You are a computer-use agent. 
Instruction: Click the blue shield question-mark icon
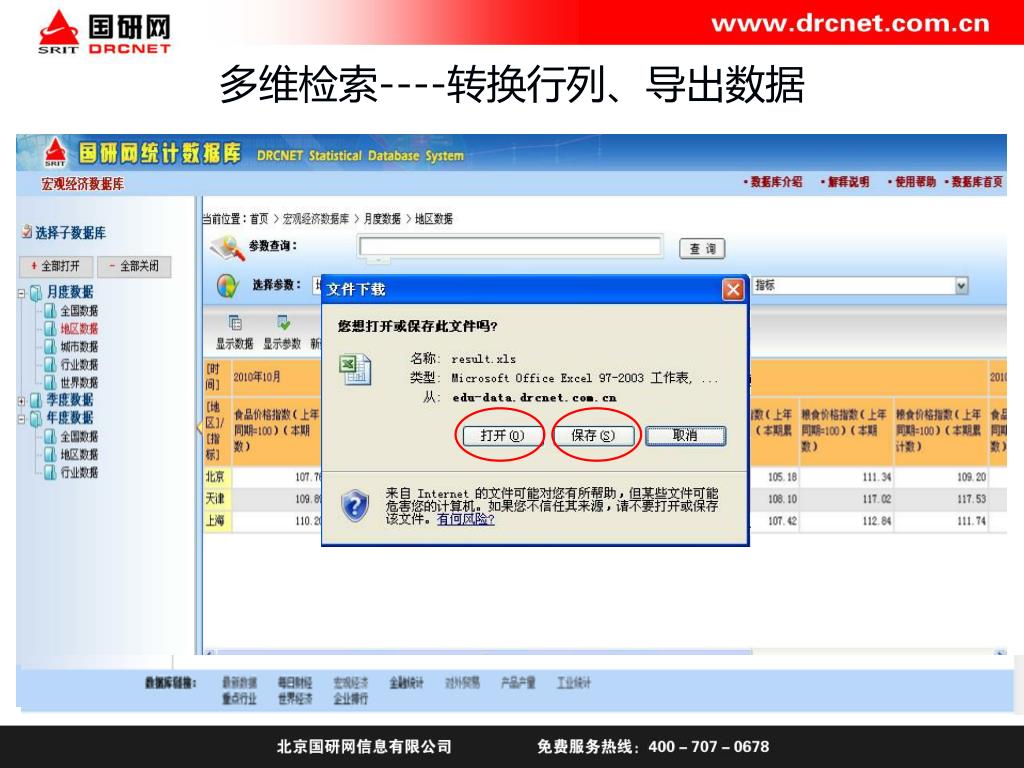pos(355,505)
